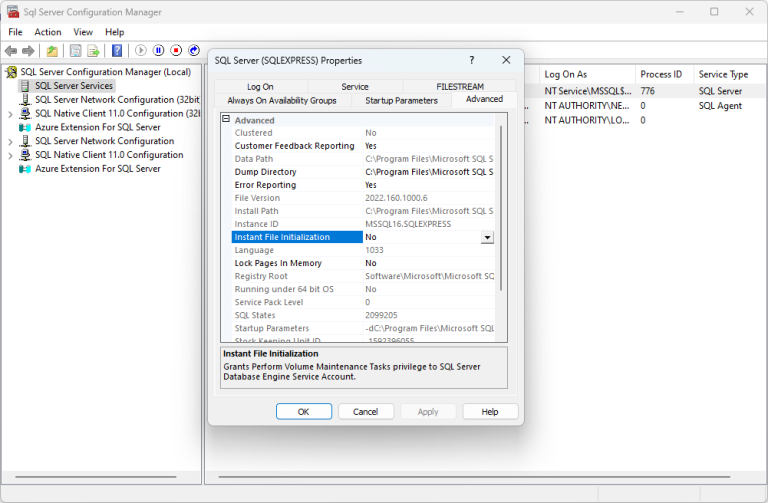Click the Back arrow toolbar icon
The image size is (768, 503).
click(11, 50)
